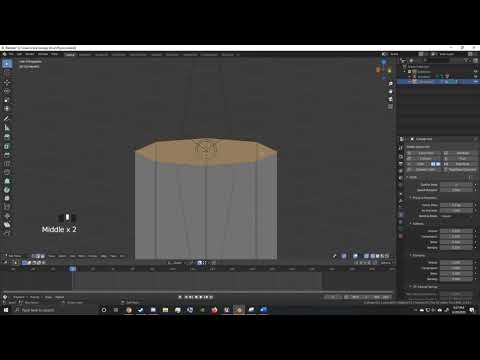Select the Loop Cut tool

[7, 164]
